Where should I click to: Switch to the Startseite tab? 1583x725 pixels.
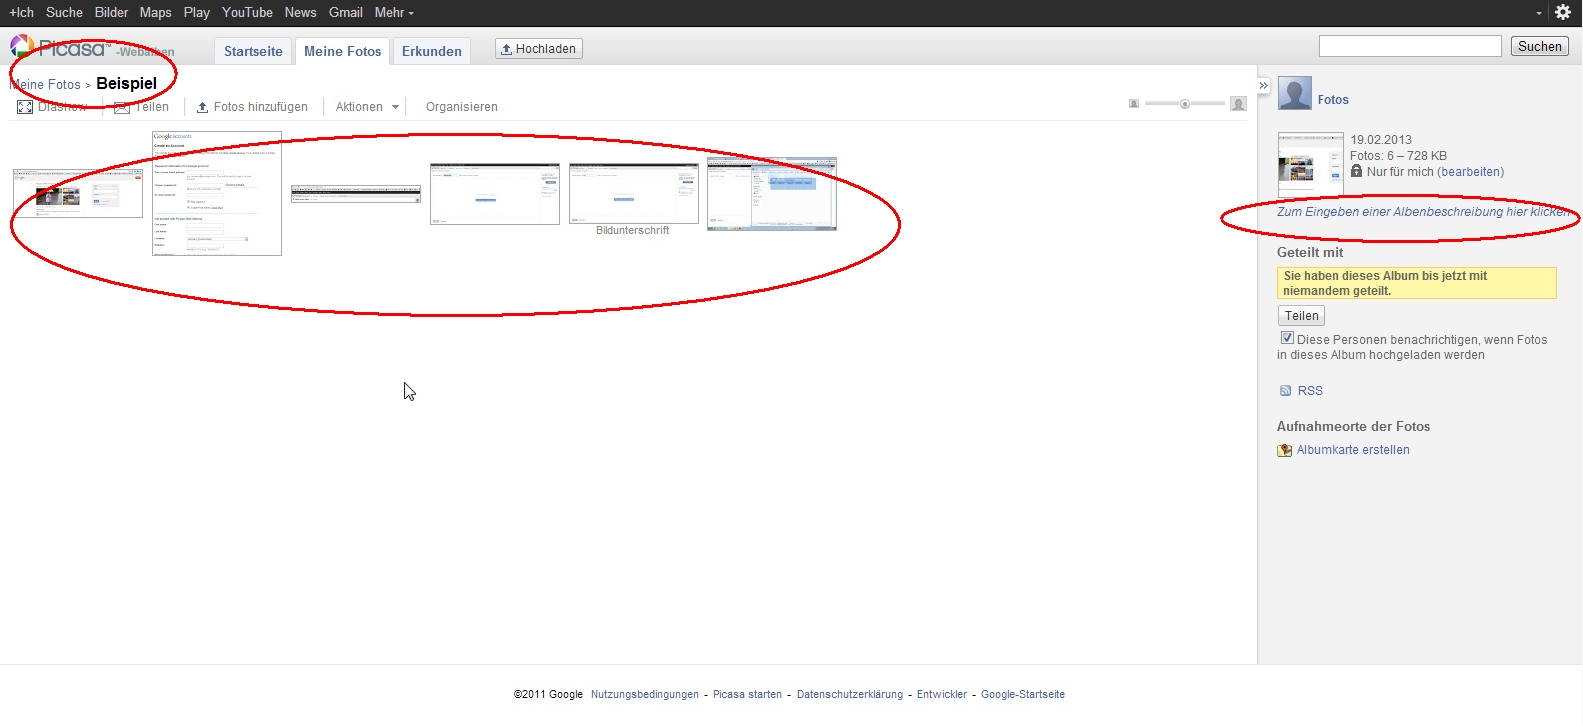point(253,51)
